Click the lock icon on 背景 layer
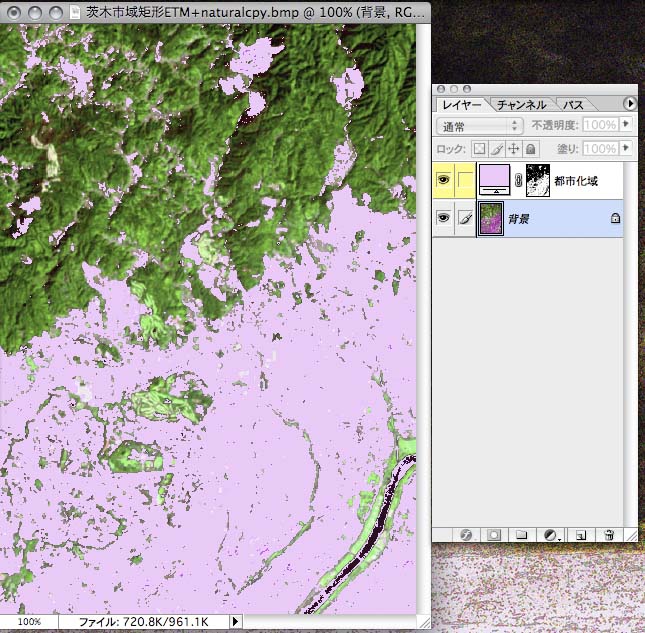This screenshot has width=645, height=633. coord(615,218)
